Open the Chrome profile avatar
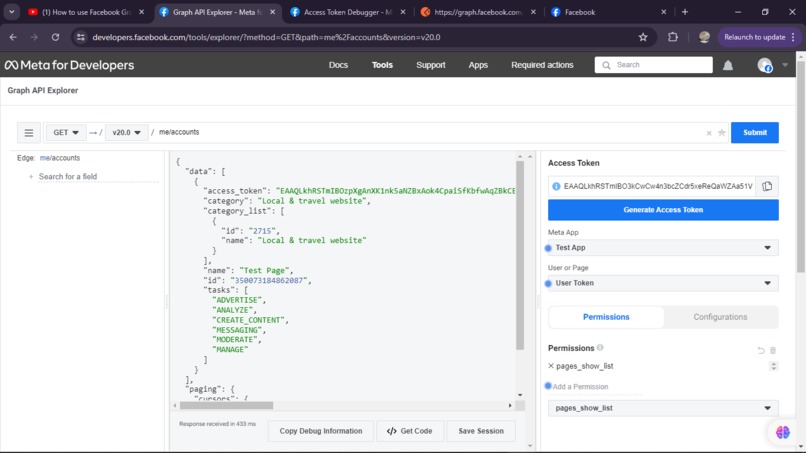The width and height of the screenshot is (806, 453). click(704, 37)
